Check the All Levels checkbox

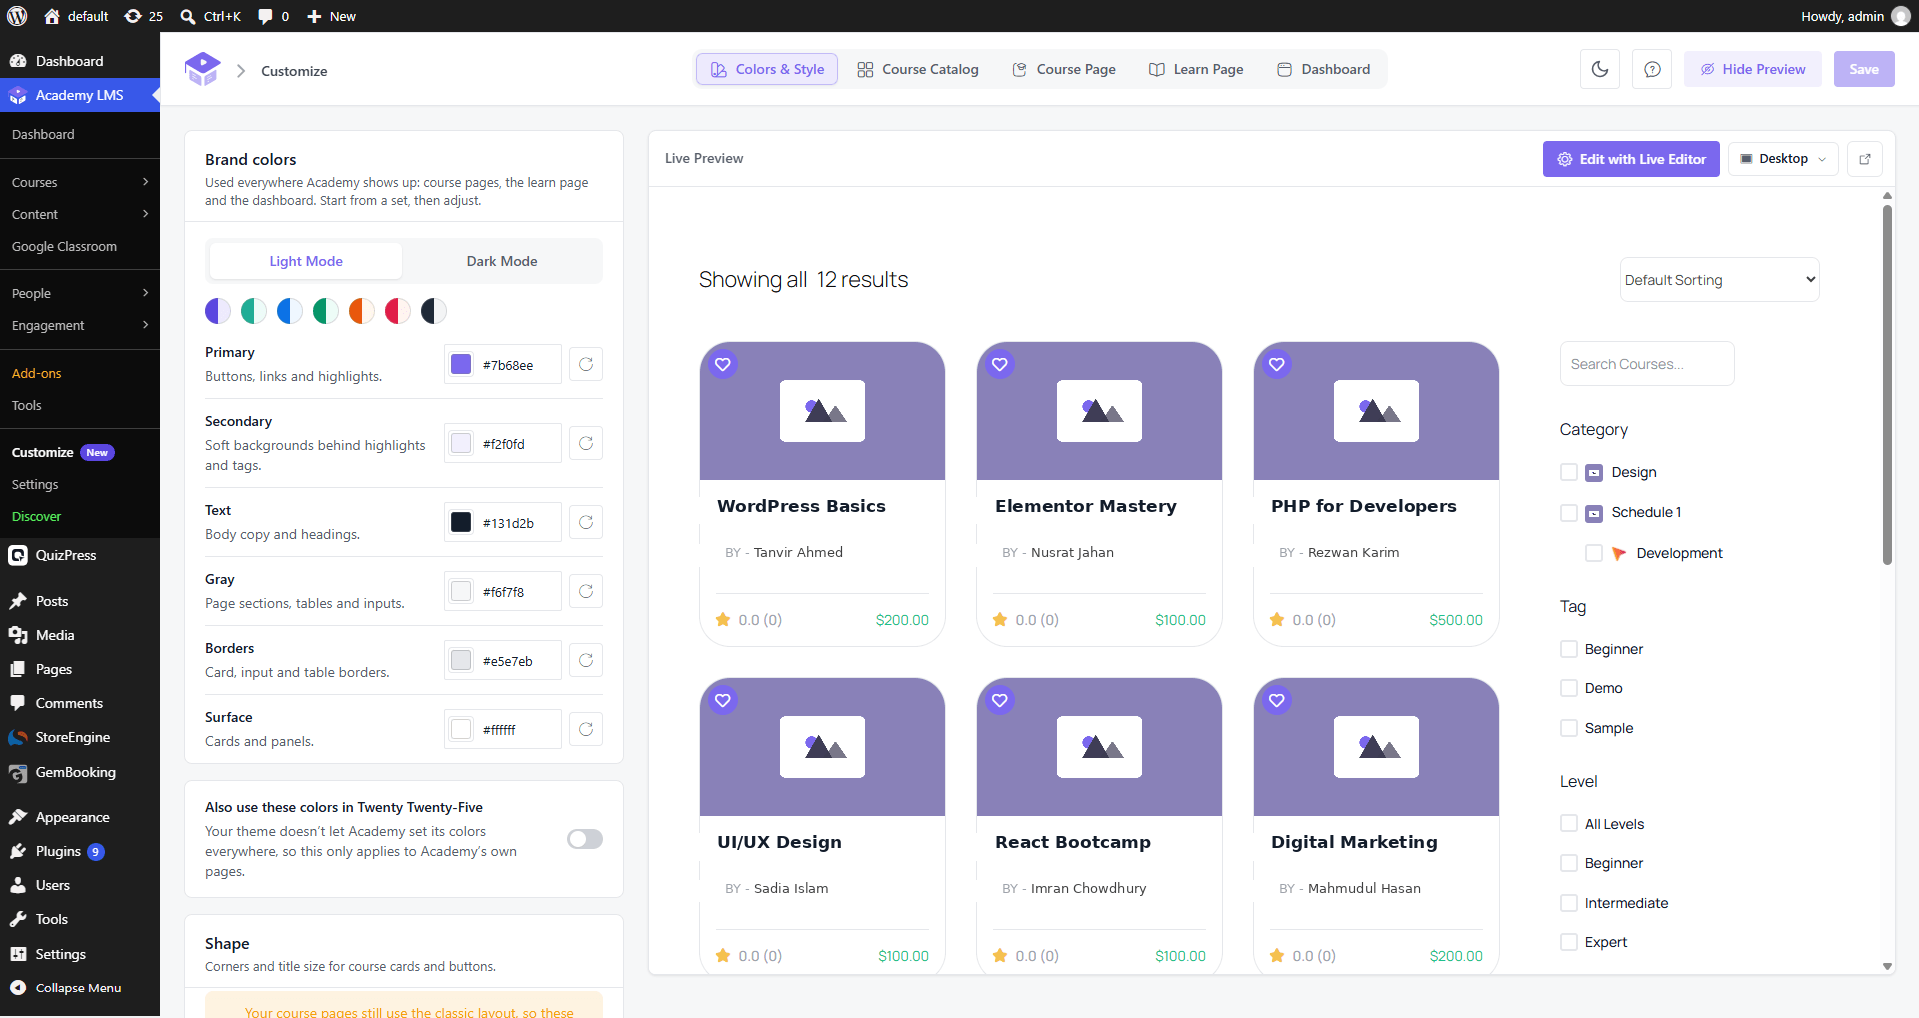[x=1569, y=824]
